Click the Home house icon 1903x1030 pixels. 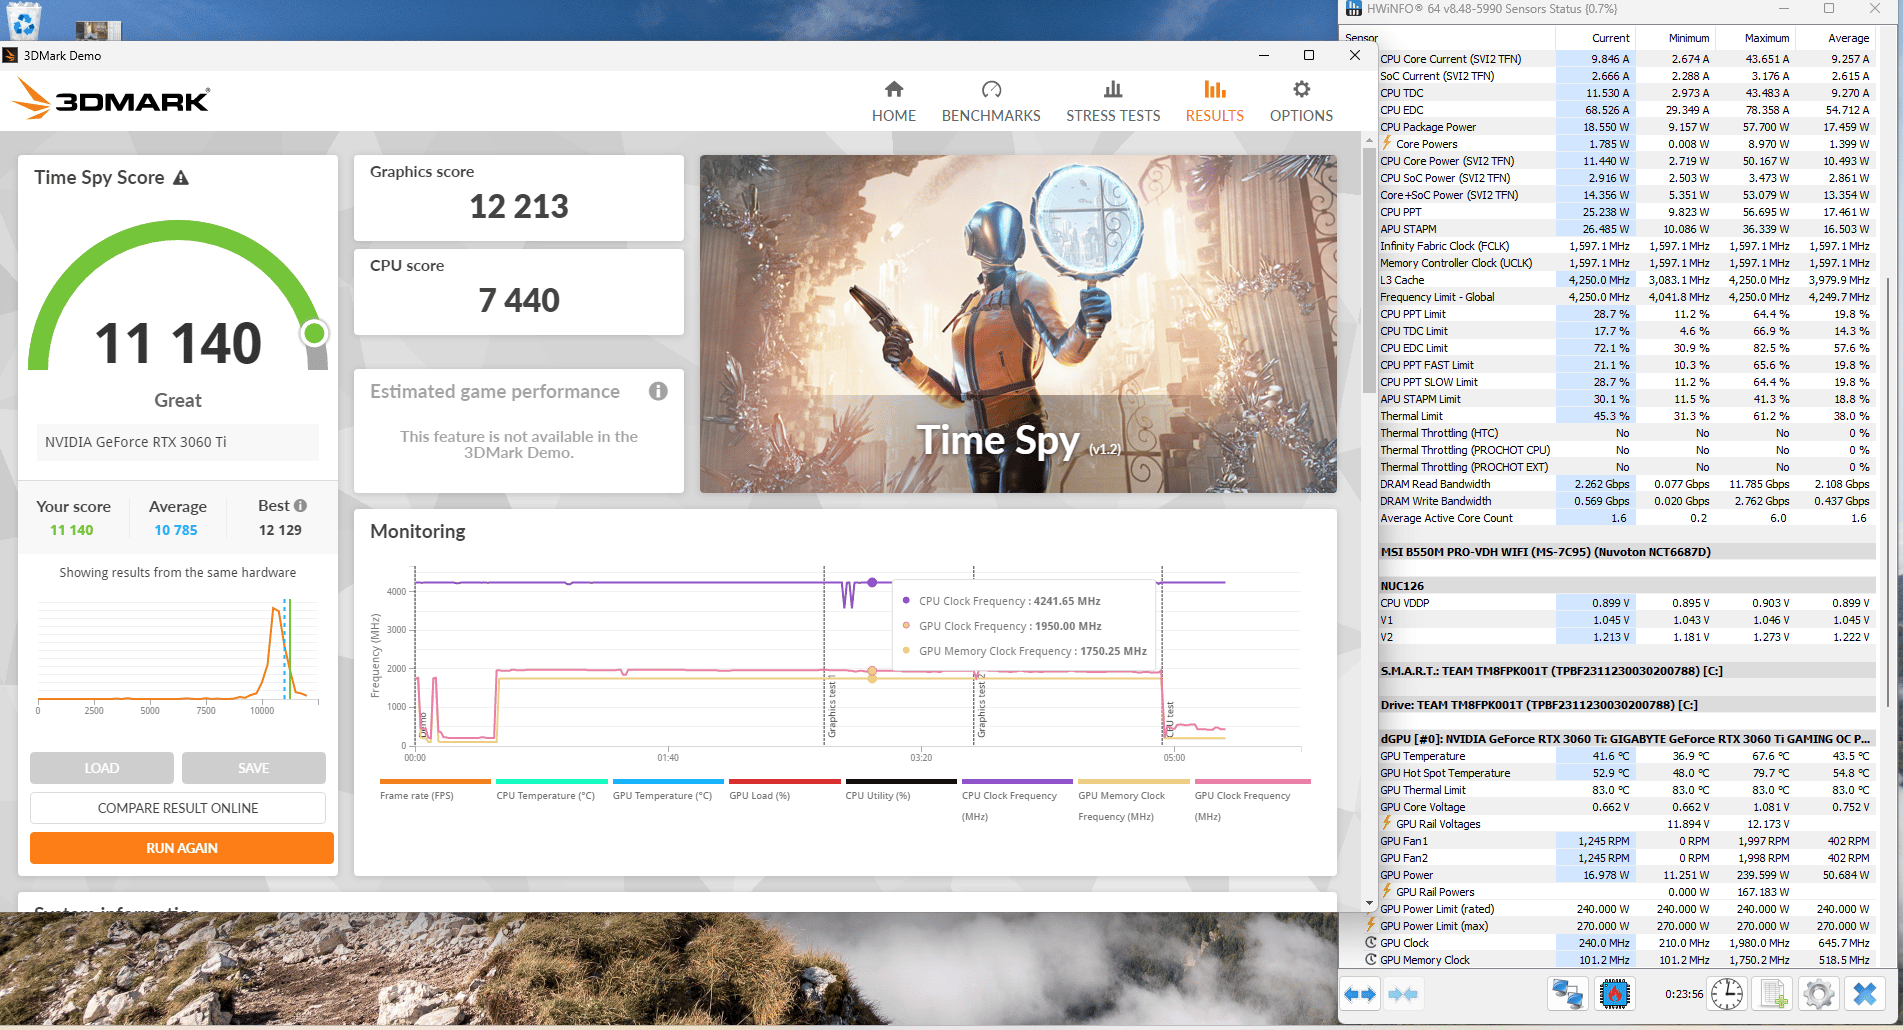pos(894,89)
